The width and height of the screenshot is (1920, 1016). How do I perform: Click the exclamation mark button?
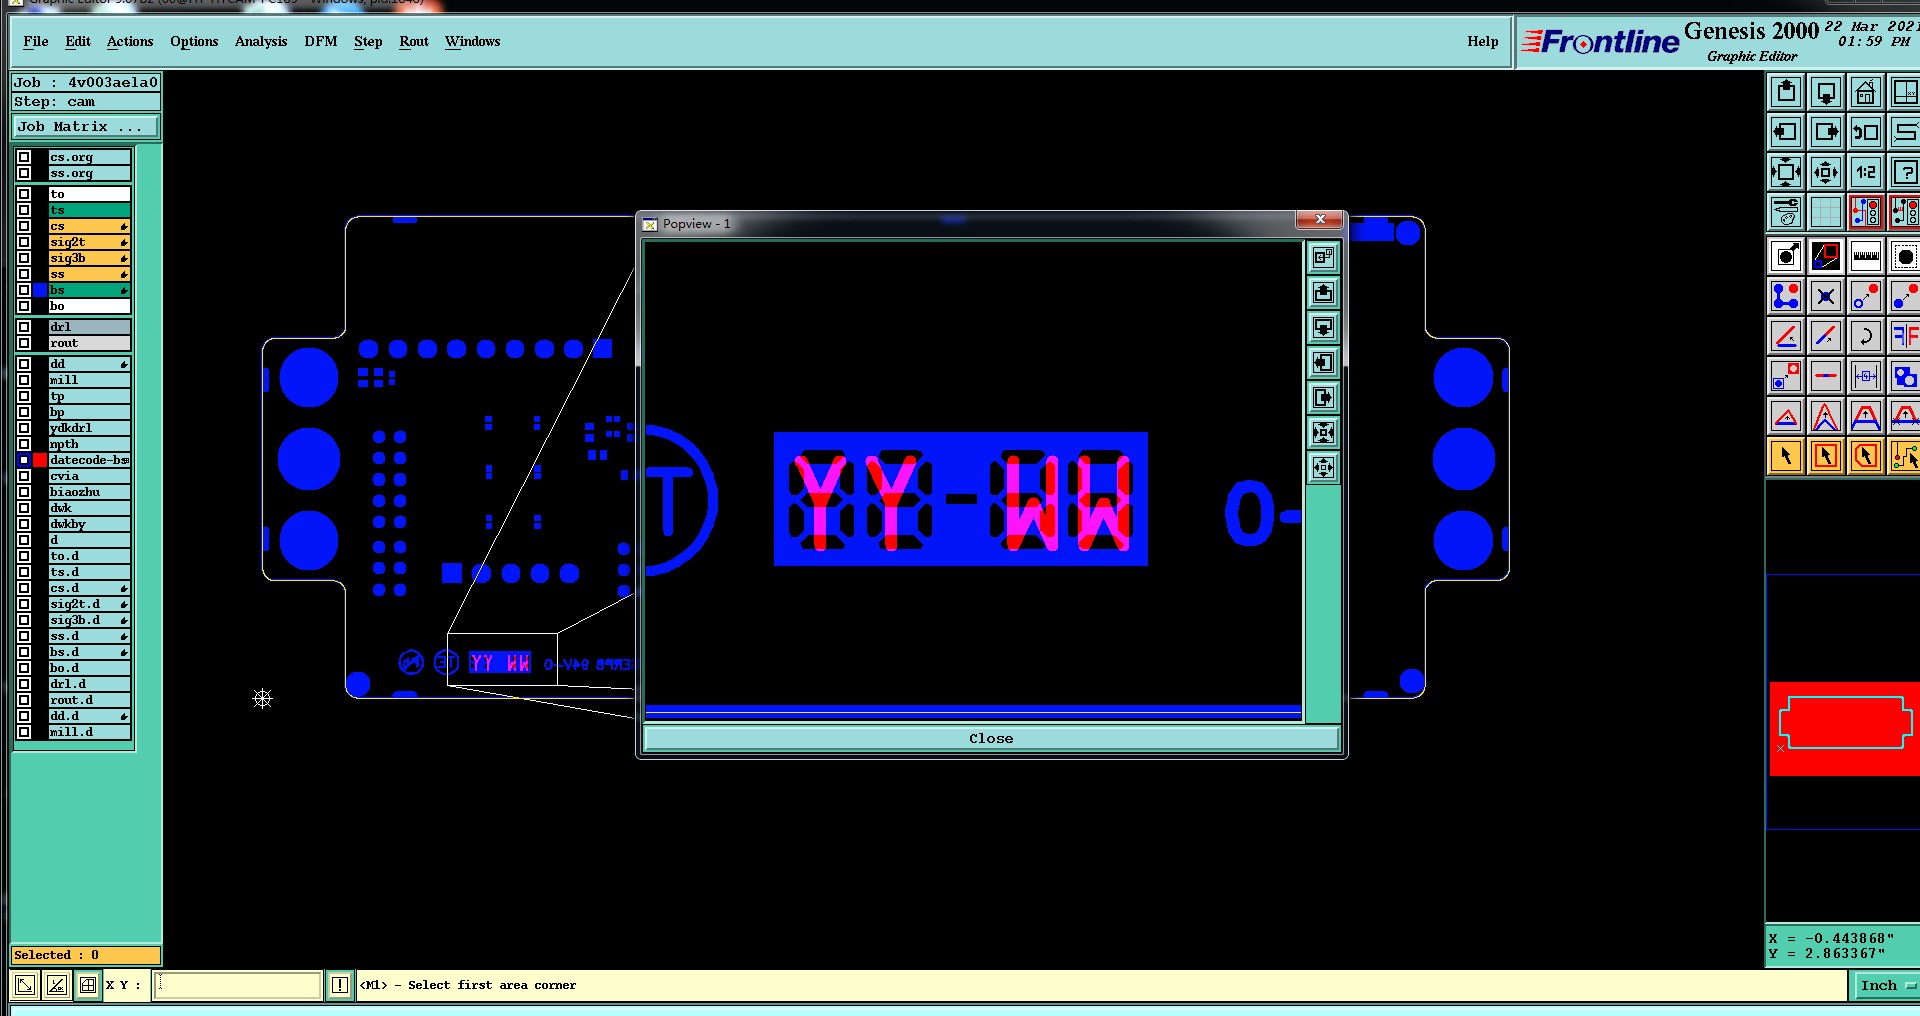click(x=340, y=985)
